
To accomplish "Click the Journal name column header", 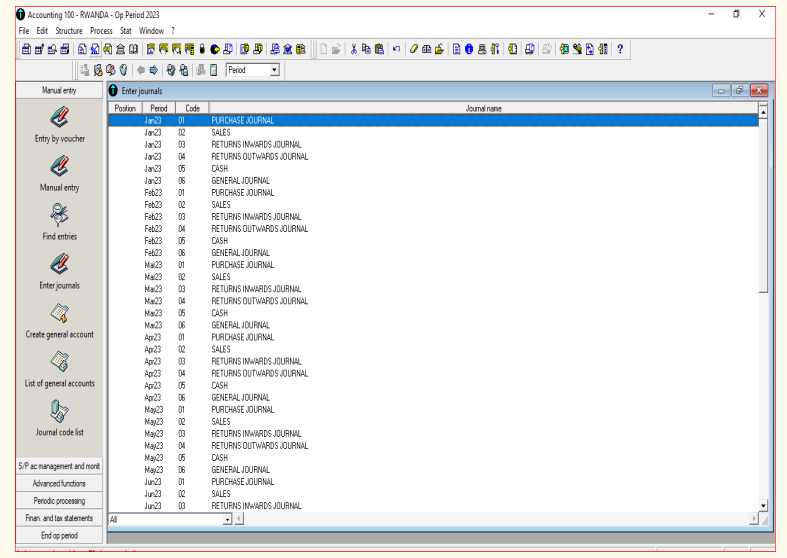I will (x=483, y=108).
